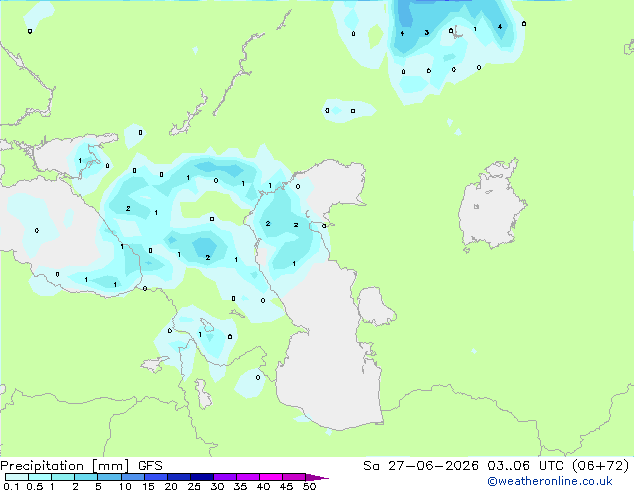Screen dimensions: 634x490
Task: Click the "03..06 UTC" time range text
Action: pos(526,466)
